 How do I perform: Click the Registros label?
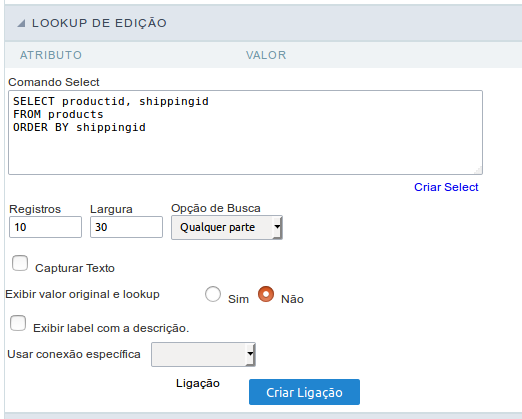35,209
